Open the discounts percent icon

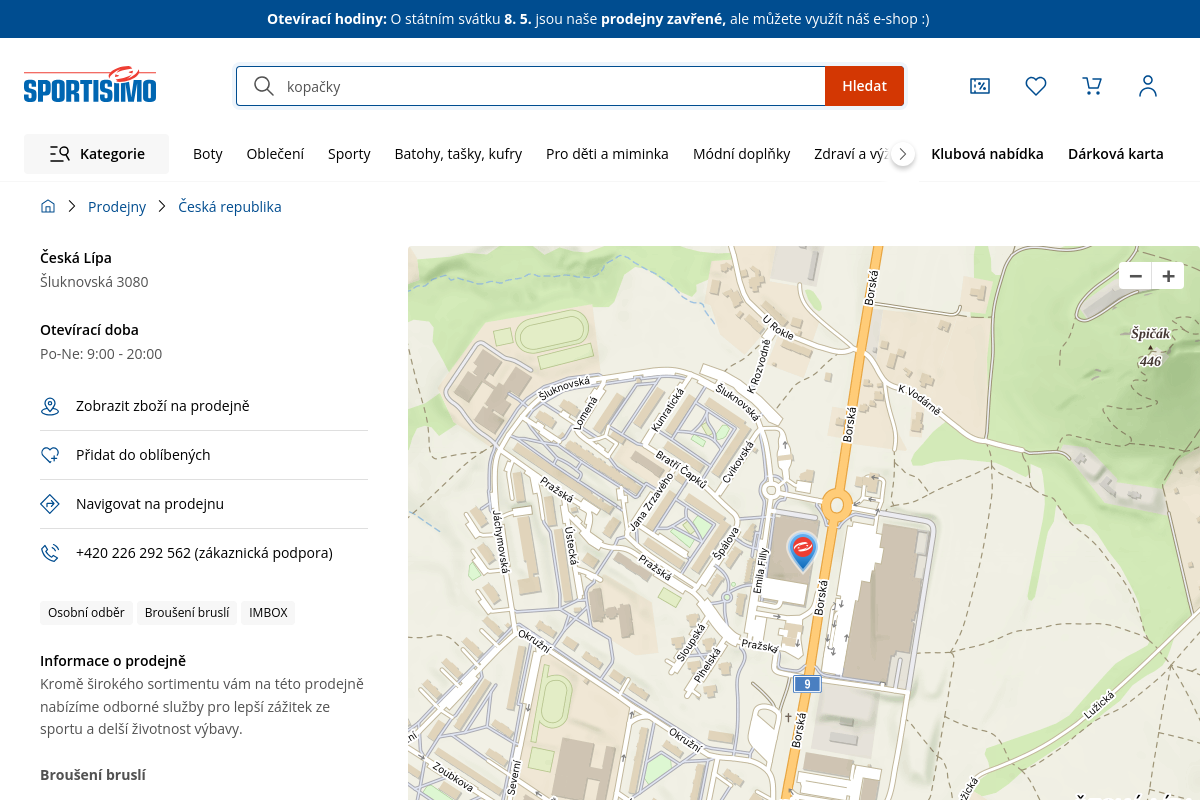point(980,86)
